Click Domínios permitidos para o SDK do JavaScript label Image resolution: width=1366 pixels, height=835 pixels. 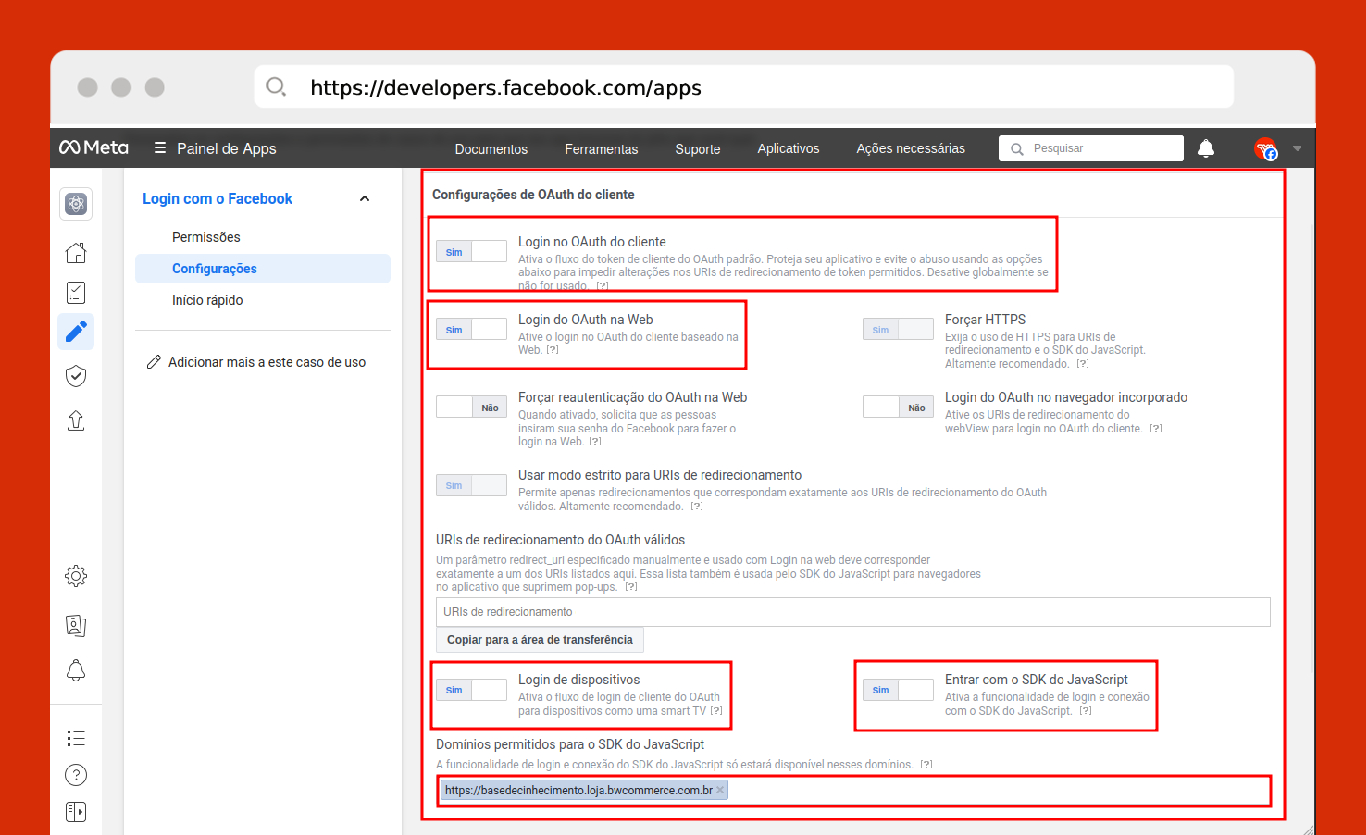(x=570, y=745)
